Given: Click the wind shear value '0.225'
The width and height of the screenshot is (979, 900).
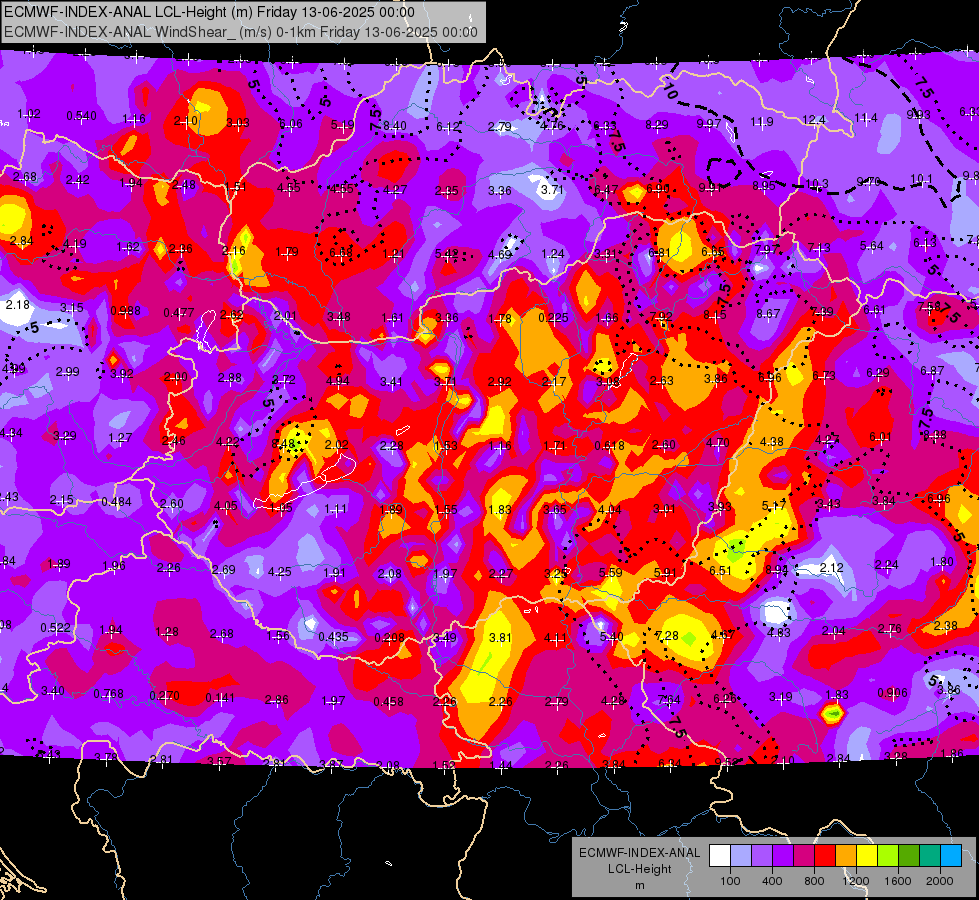Looking at the screenshot, I should (553, 318).
